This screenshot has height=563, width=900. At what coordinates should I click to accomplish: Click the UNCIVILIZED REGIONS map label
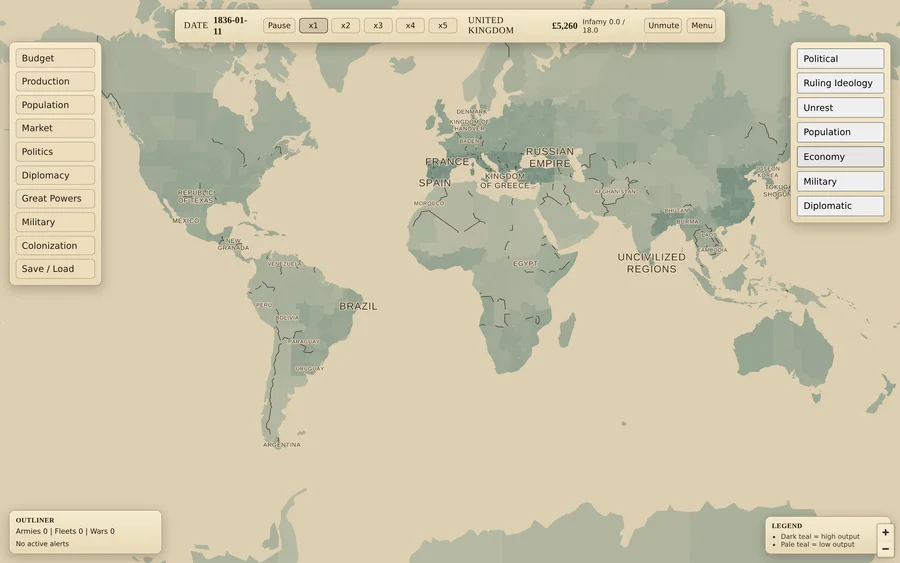651,263
